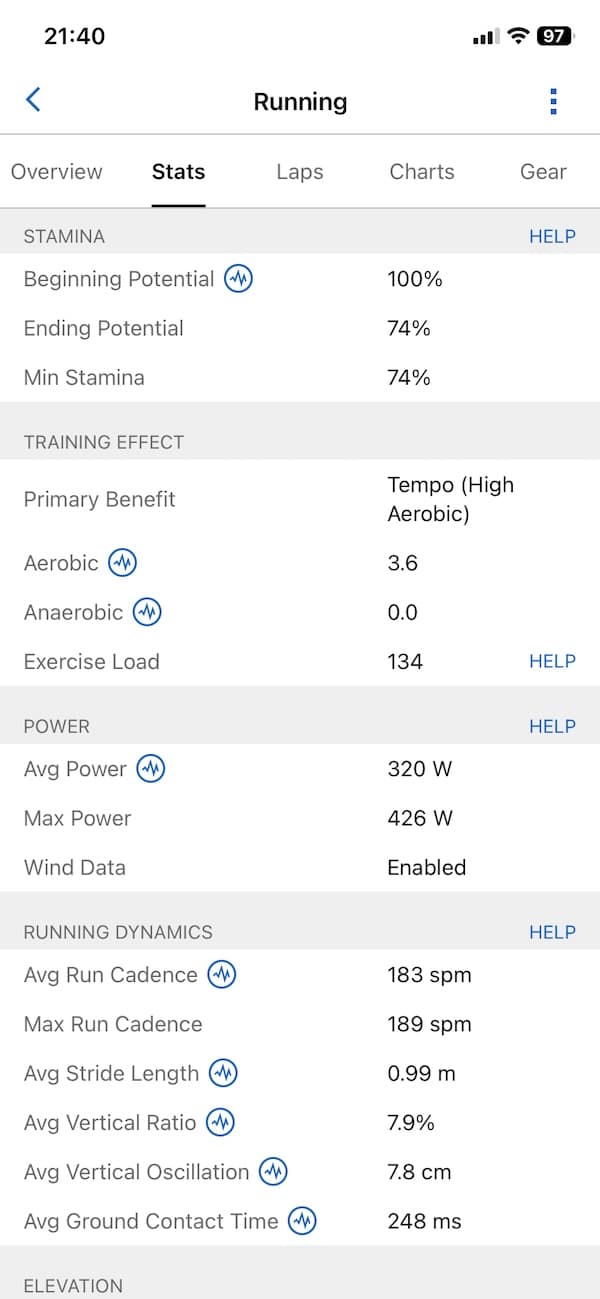The height and width of the screenshot is (1299, 600).
Task: Open HELP for the Power section
Action: pos(552,727)
